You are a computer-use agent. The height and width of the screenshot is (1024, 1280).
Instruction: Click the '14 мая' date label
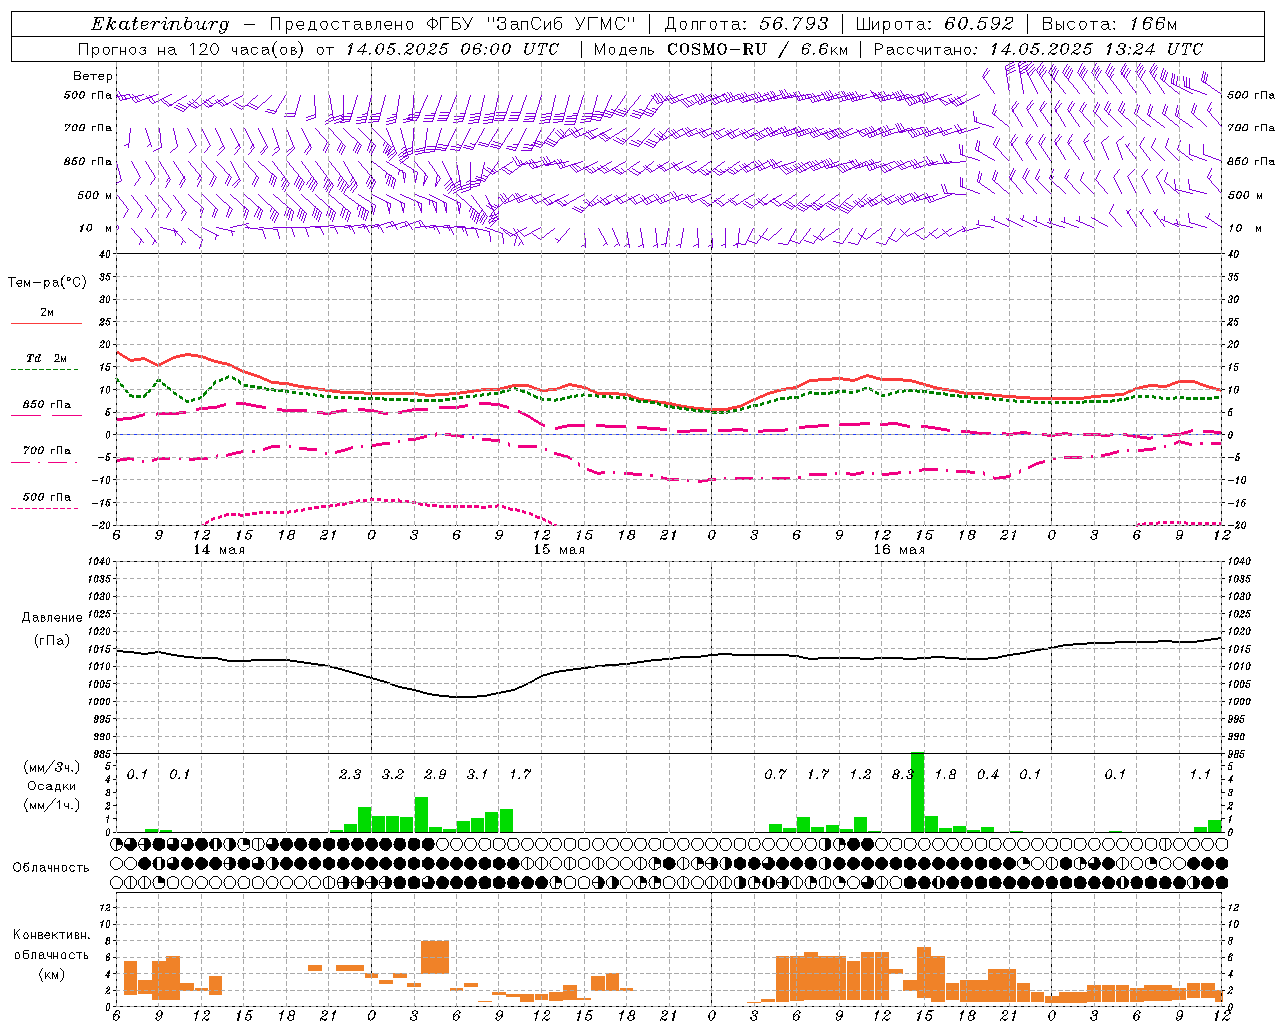(219, 550)
